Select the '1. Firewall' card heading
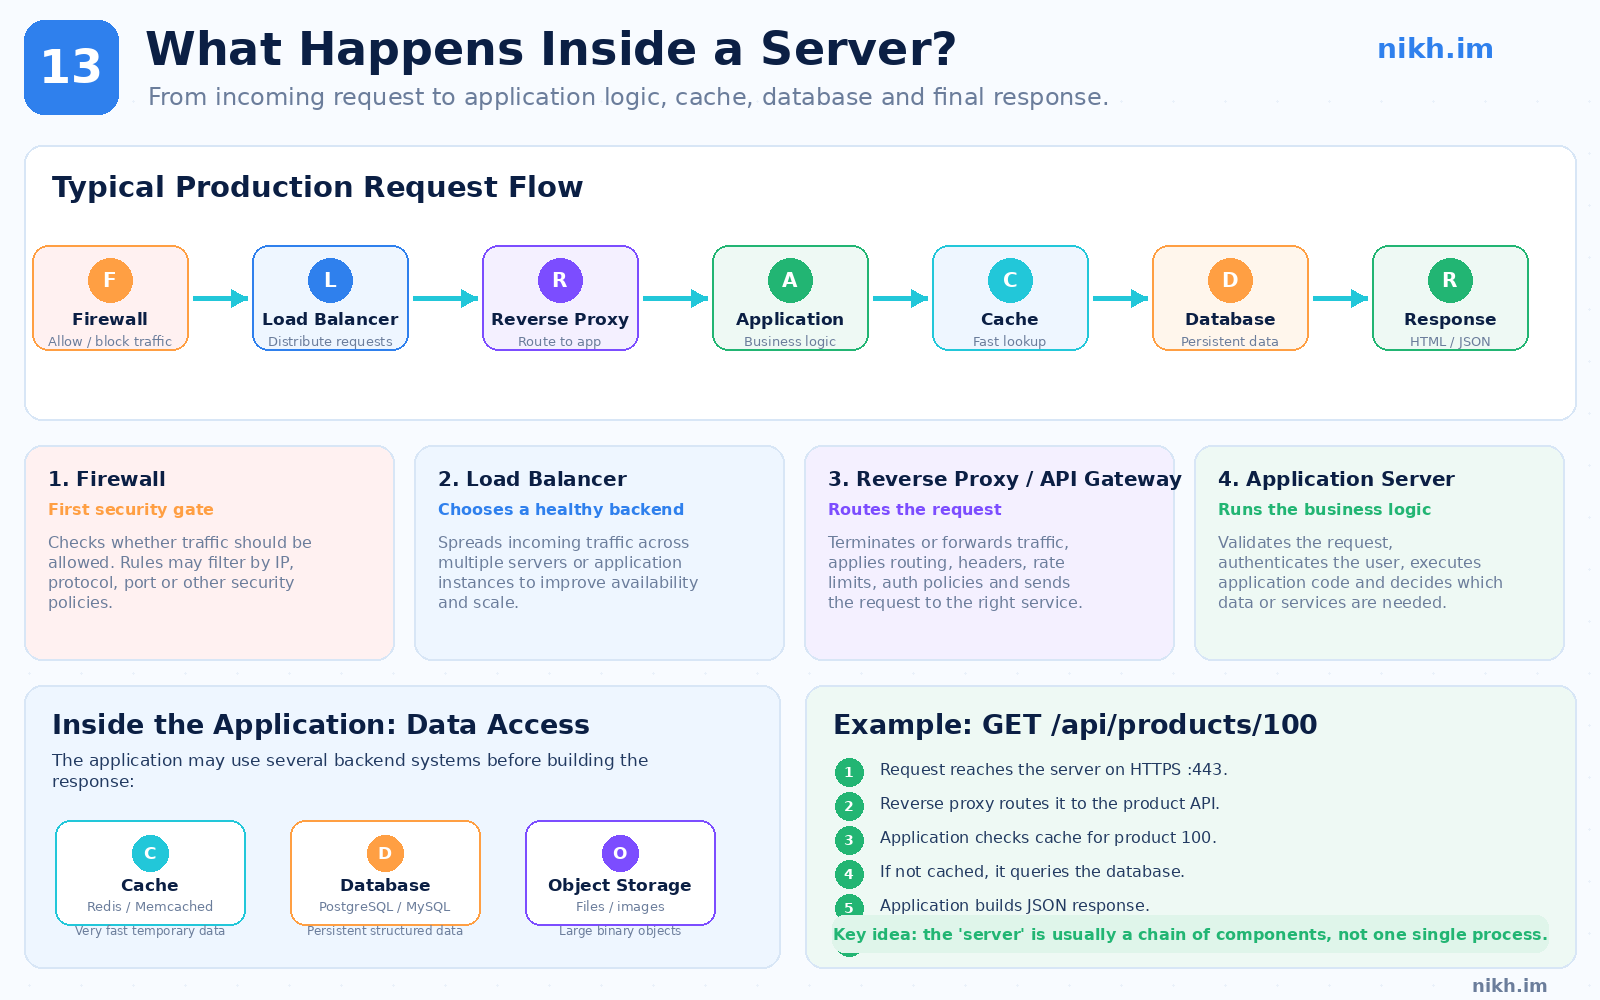1600x1000 pixels. [107, 479]
